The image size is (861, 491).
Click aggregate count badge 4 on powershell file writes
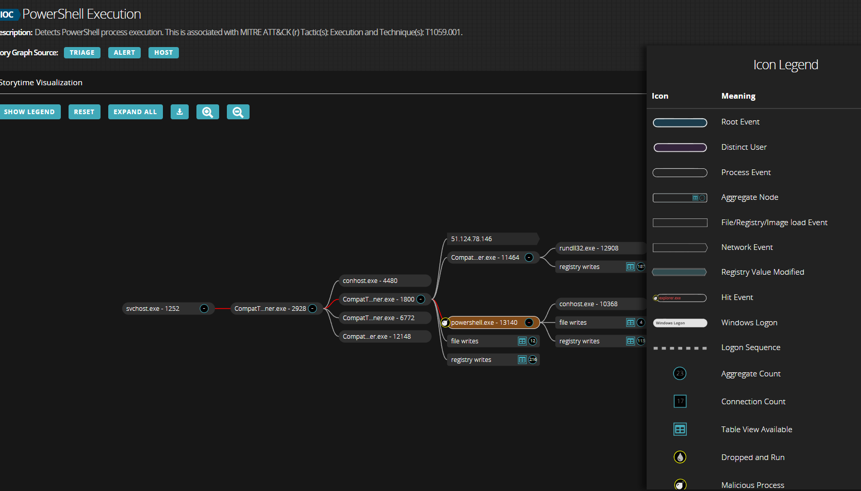tap(640, 322)
